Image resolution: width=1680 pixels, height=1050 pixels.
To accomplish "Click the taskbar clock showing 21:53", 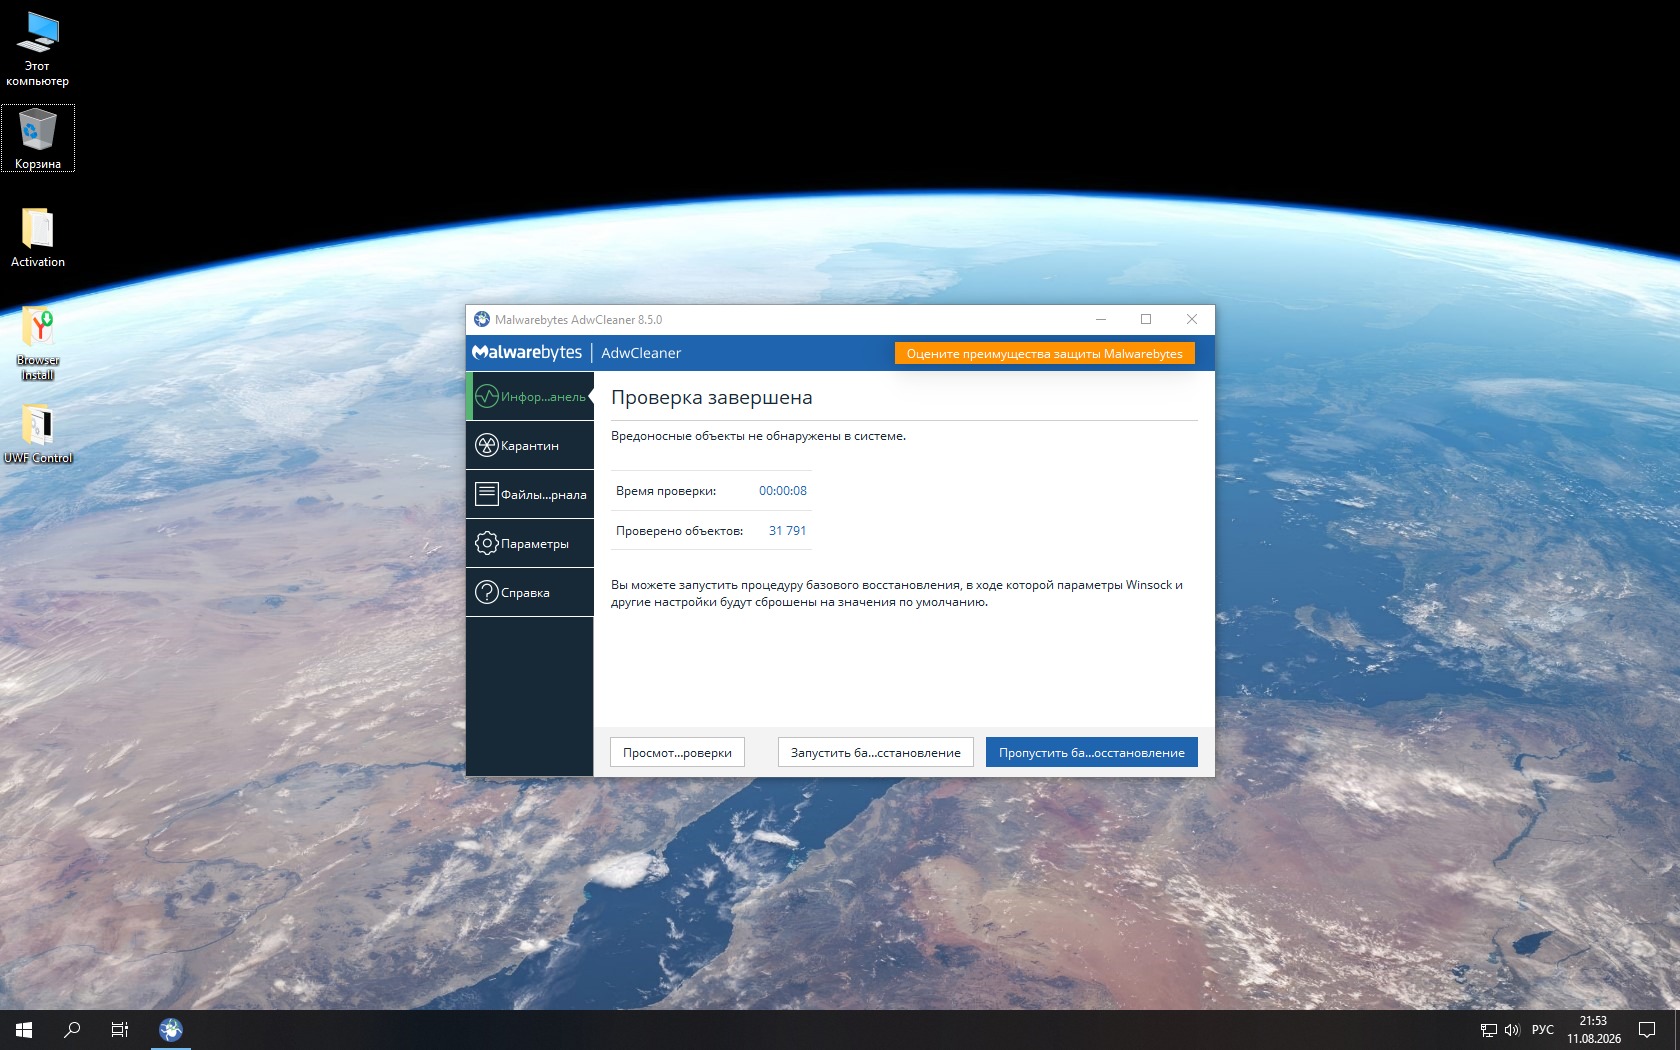I will pos(1594,1030).
